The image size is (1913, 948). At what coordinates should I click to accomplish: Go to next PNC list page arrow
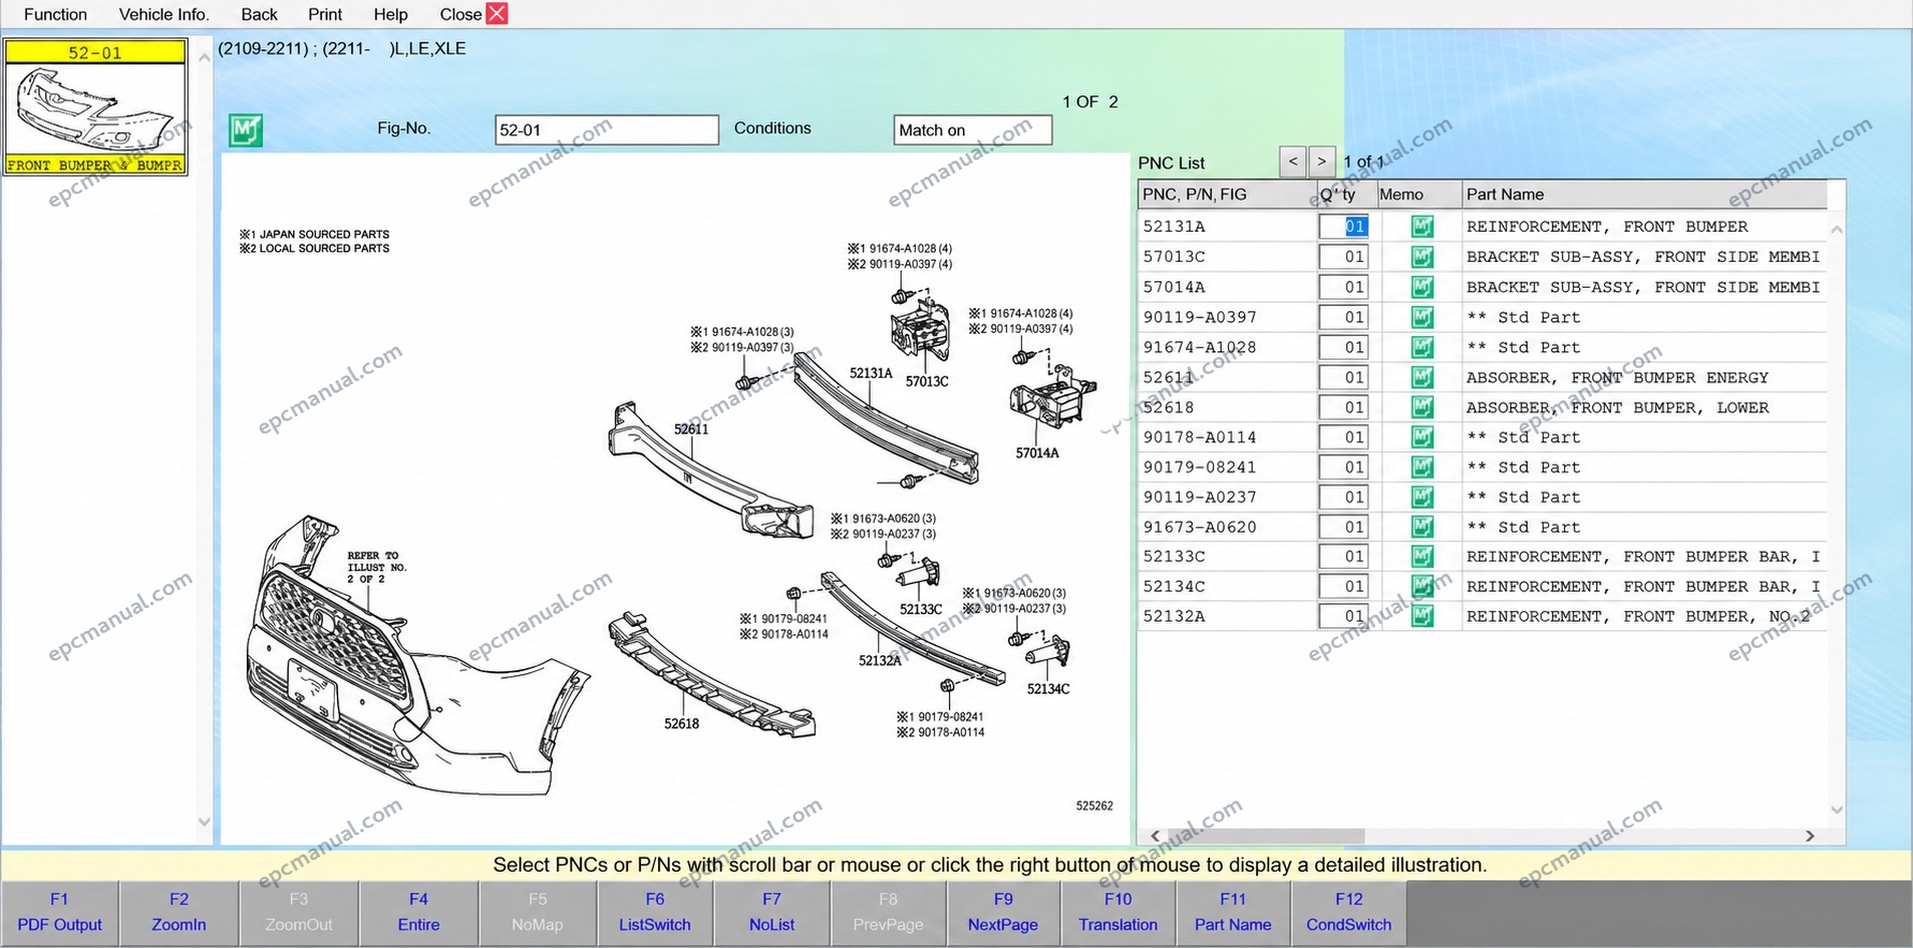pos(1322,161)
